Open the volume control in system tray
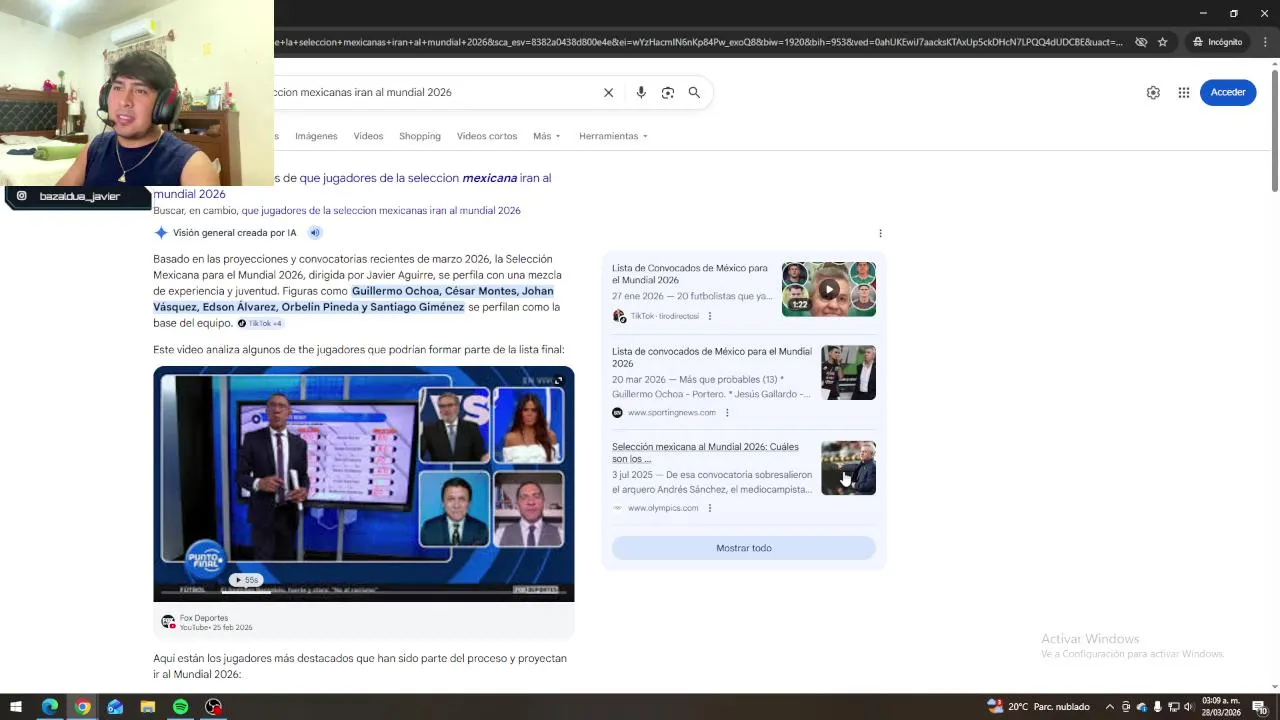The image size is (1280, 720). tap(1188, 707)
